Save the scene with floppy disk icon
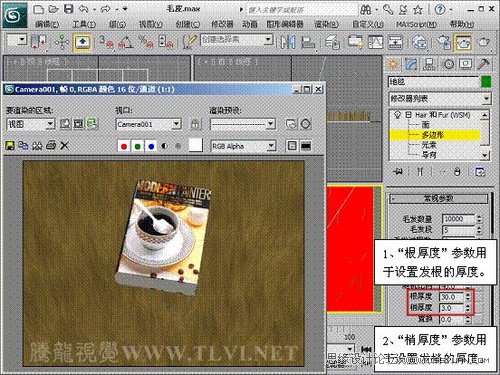The image size is (500, 375). [69, 9]
